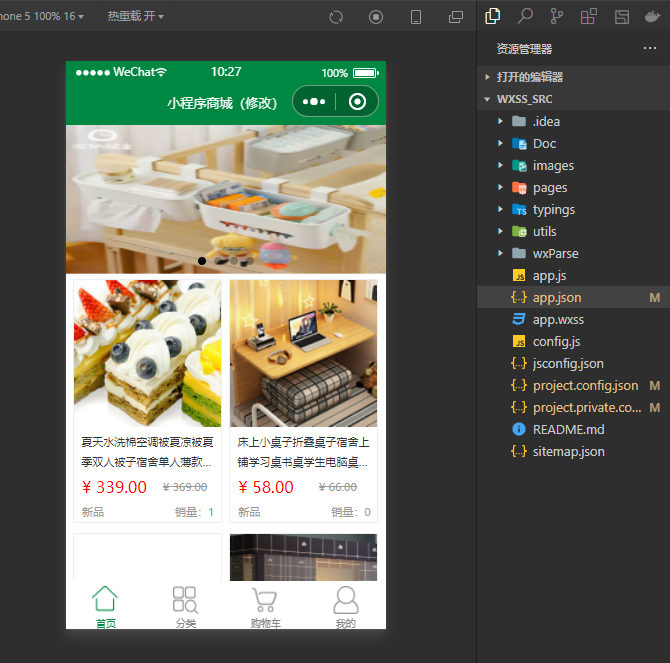Screen dimensions: 670x663
Task: Expand the Doc folder
Action: (573, 144)
